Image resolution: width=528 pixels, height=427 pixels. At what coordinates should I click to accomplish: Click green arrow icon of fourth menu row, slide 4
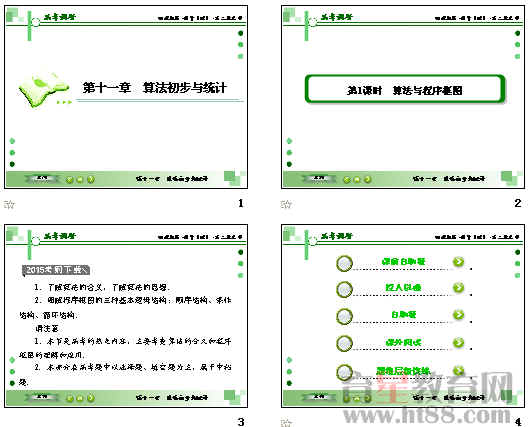click(458, 342)
